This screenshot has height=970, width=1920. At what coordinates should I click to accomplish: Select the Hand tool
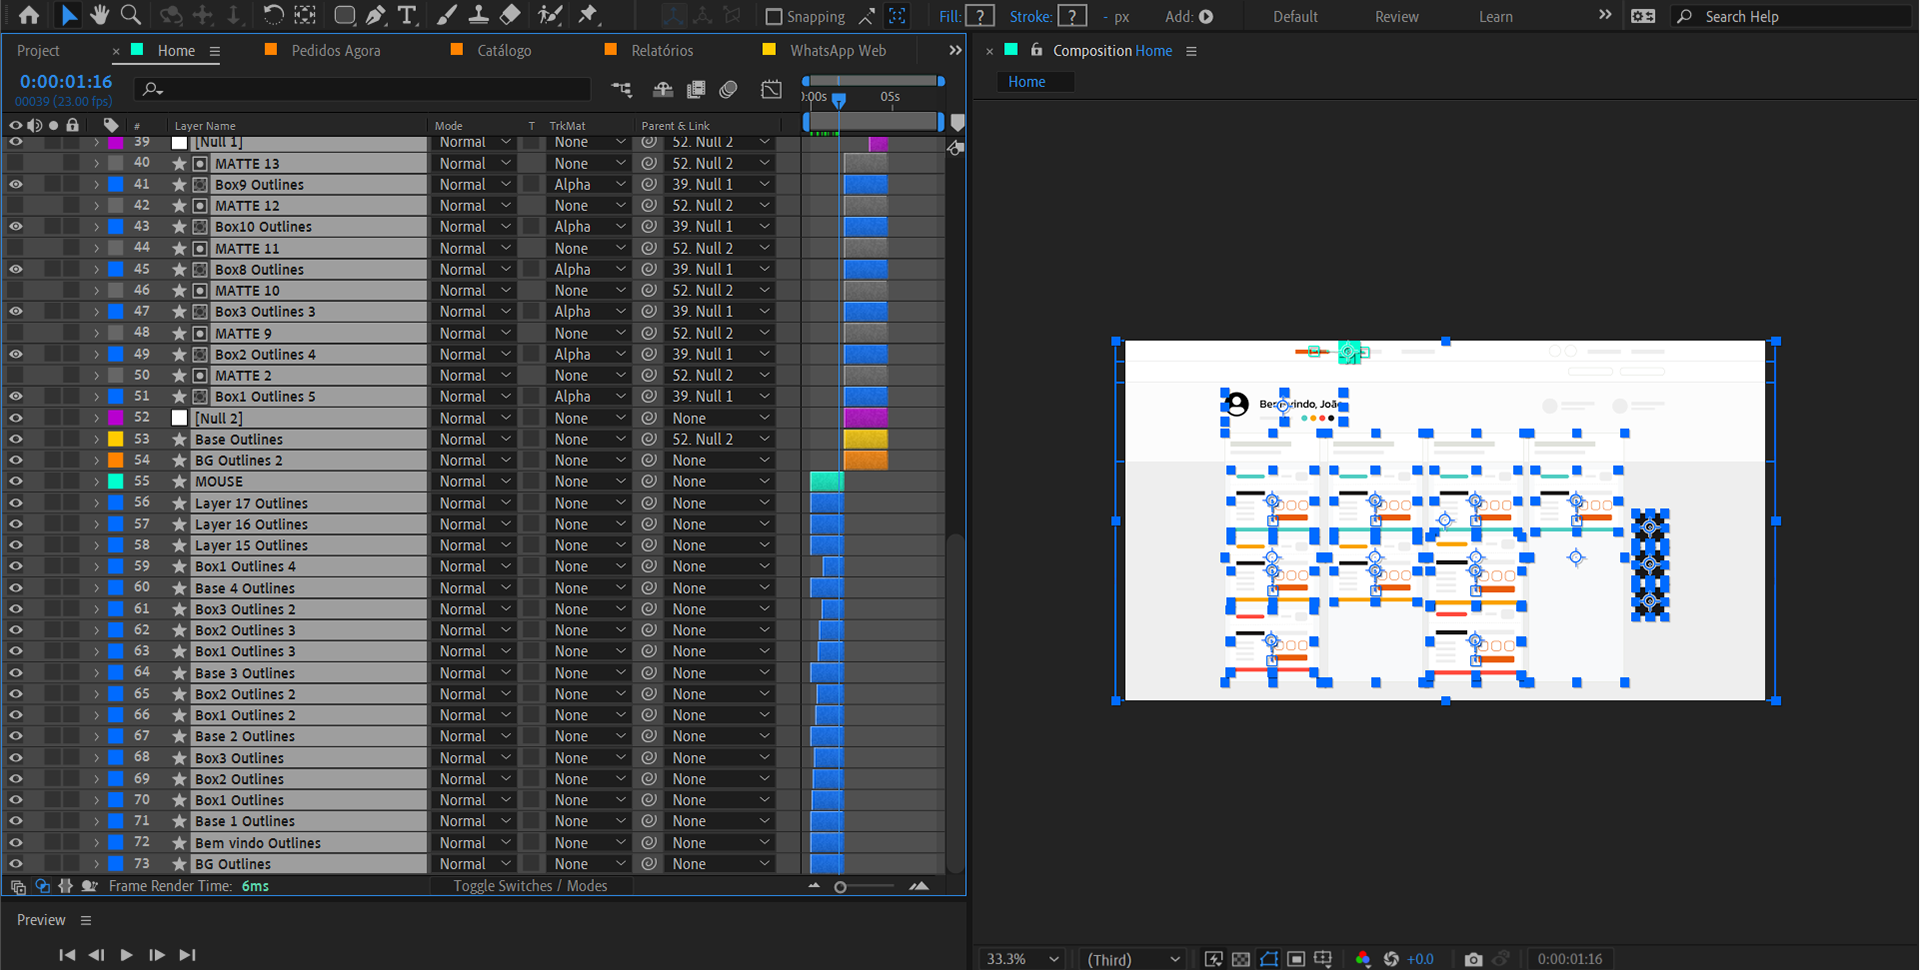(99, 15)
